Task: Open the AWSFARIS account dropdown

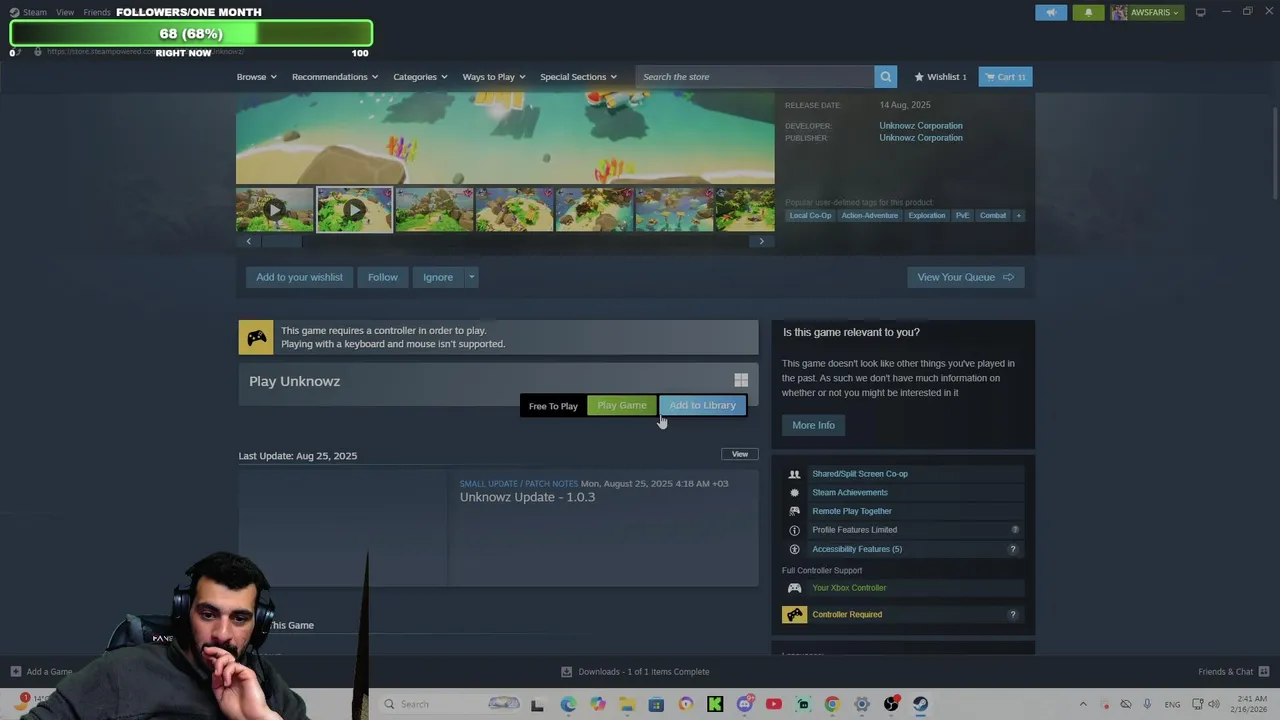Action: point(1146,12)
